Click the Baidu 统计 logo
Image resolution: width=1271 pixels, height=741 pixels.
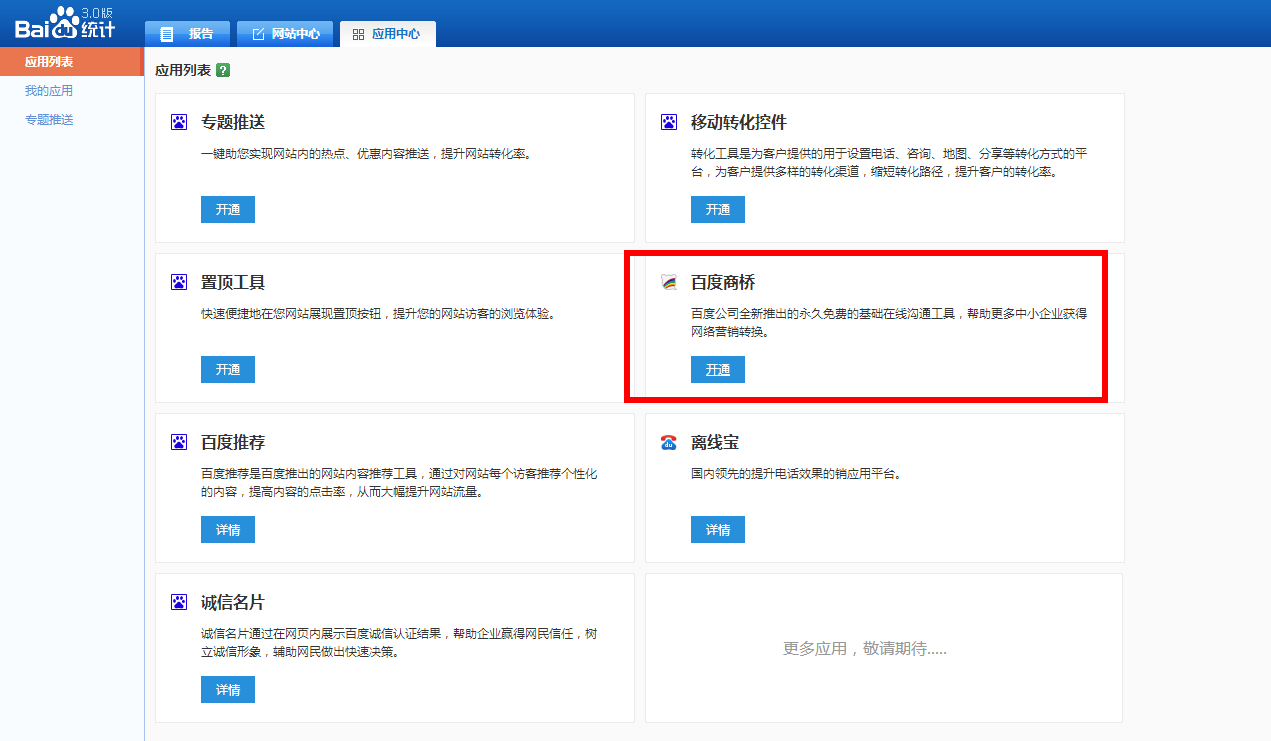64,23
